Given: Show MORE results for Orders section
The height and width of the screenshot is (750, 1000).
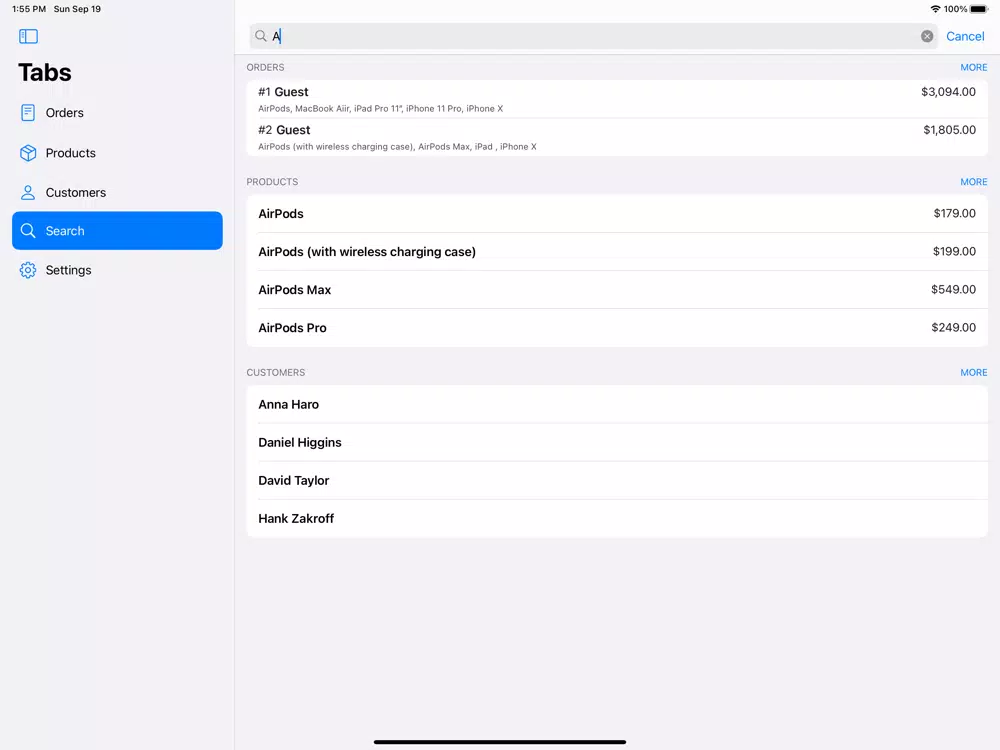Looking at the screenshot, I should 973,68.
